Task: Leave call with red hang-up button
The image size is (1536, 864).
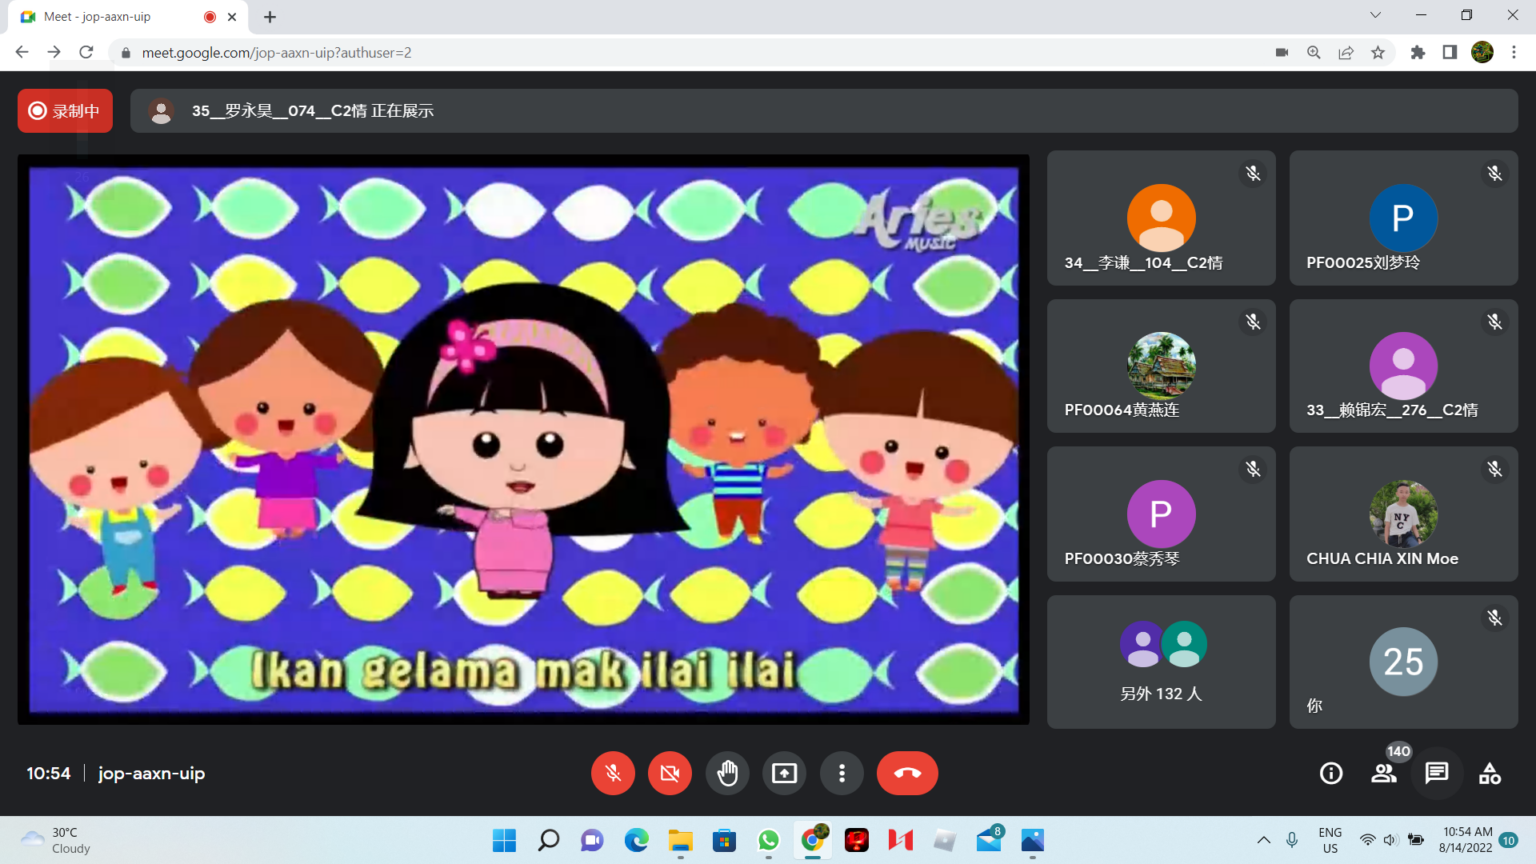Action: click(907, 773)
